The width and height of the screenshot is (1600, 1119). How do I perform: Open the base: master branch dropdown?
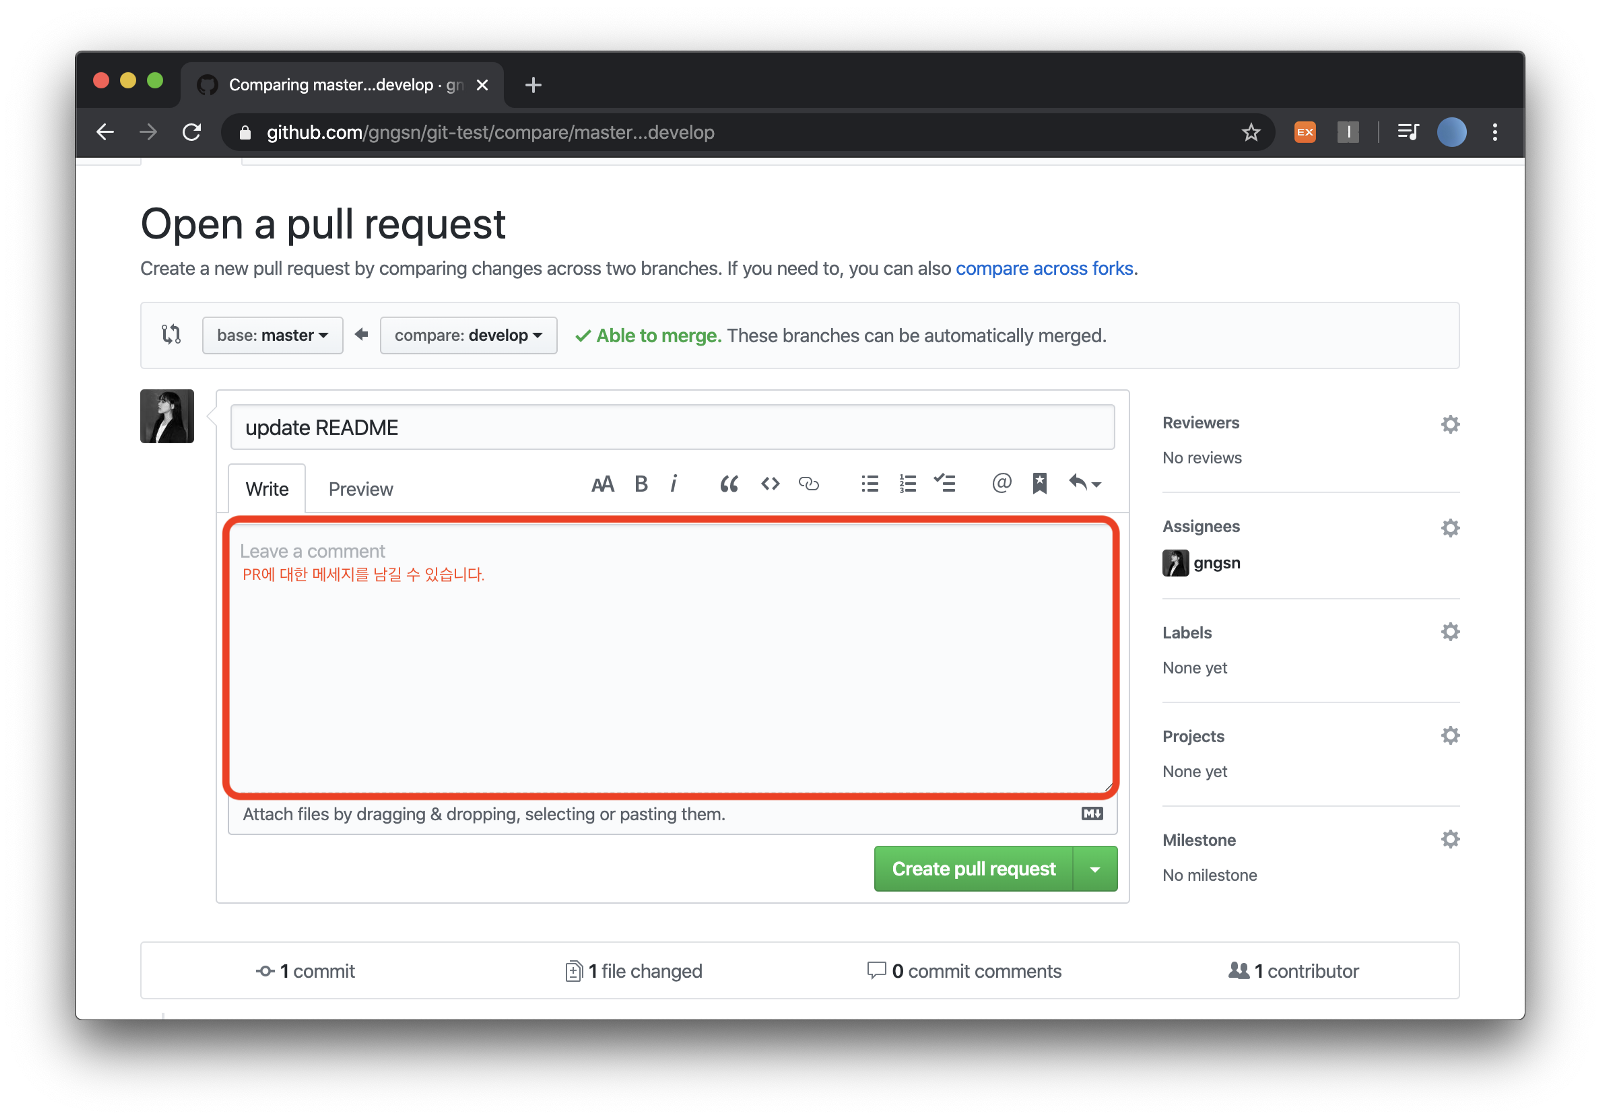(272, 335)
